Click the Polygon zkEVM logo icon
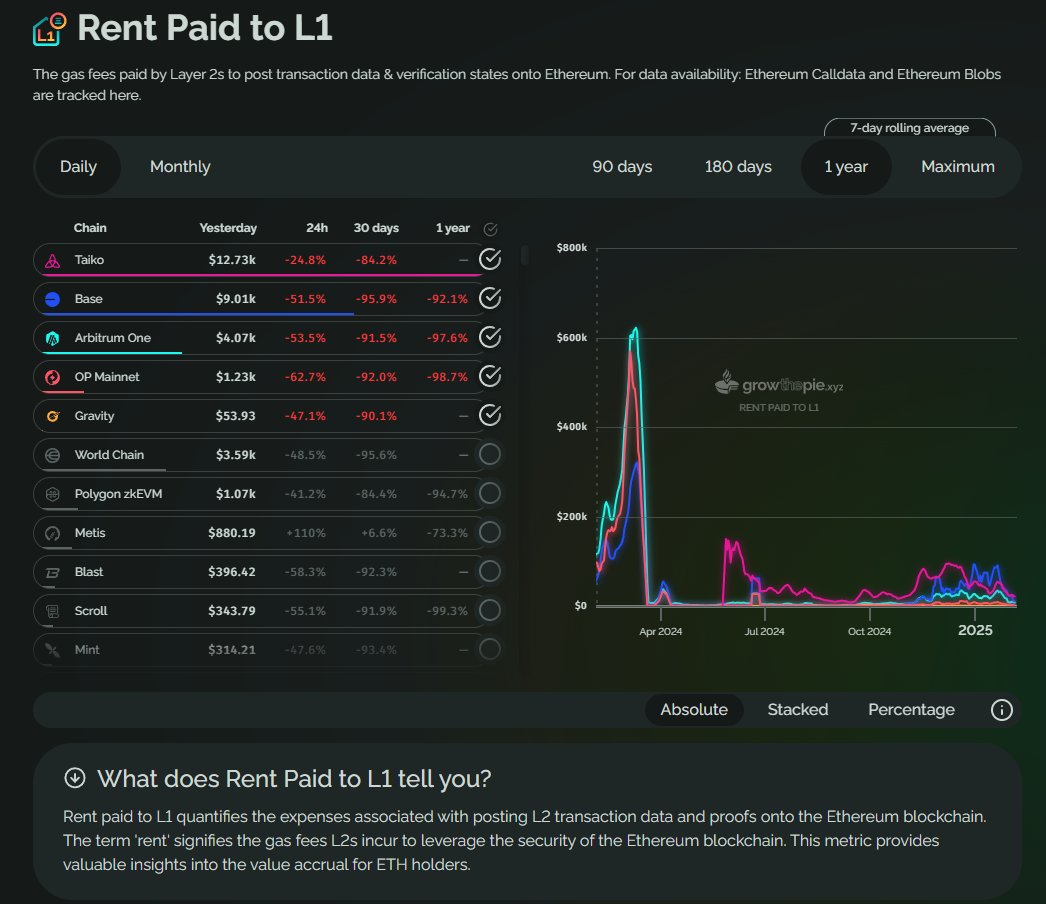 [x=53, y=494]
